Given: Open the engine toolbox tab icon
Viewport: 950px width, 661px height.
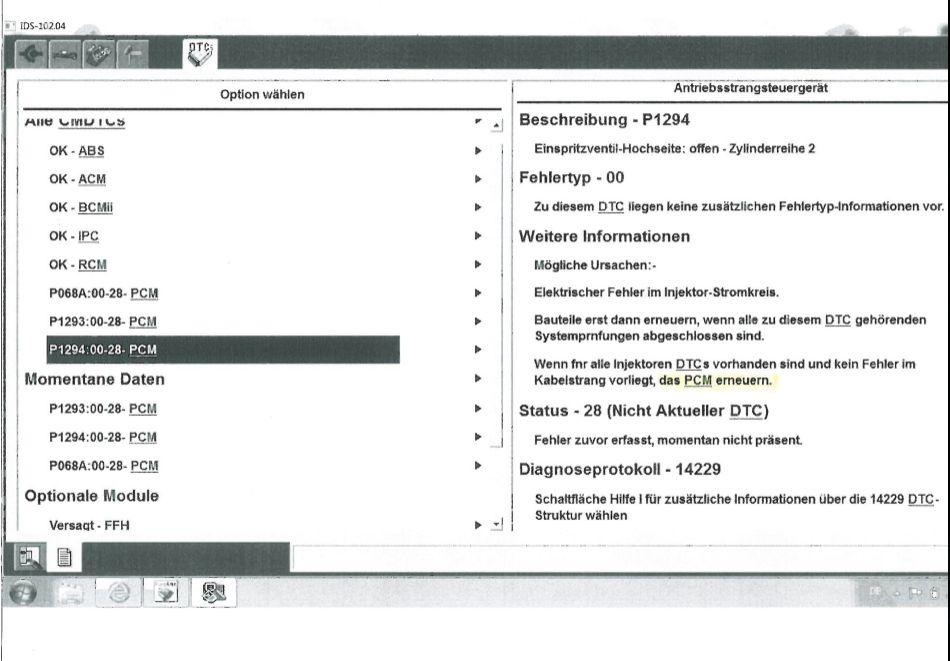Looking at the screenshot, I should (99, 54).
